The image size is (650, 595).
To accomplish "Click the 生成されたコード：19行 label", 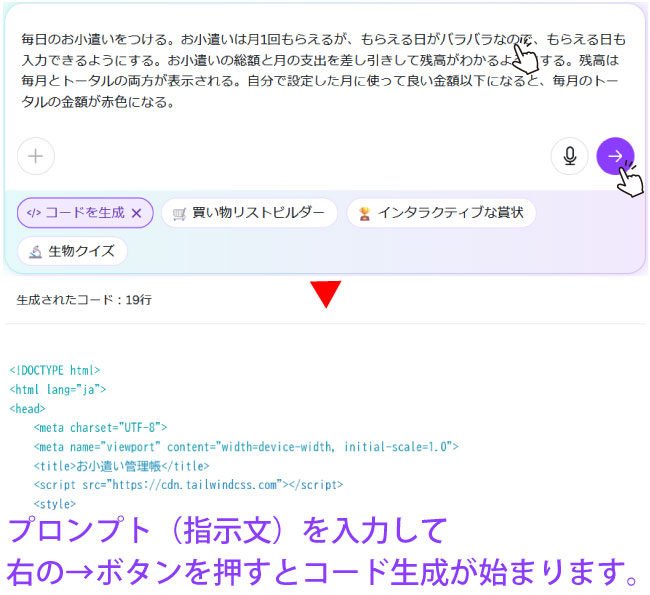I will tap(84, 300).
